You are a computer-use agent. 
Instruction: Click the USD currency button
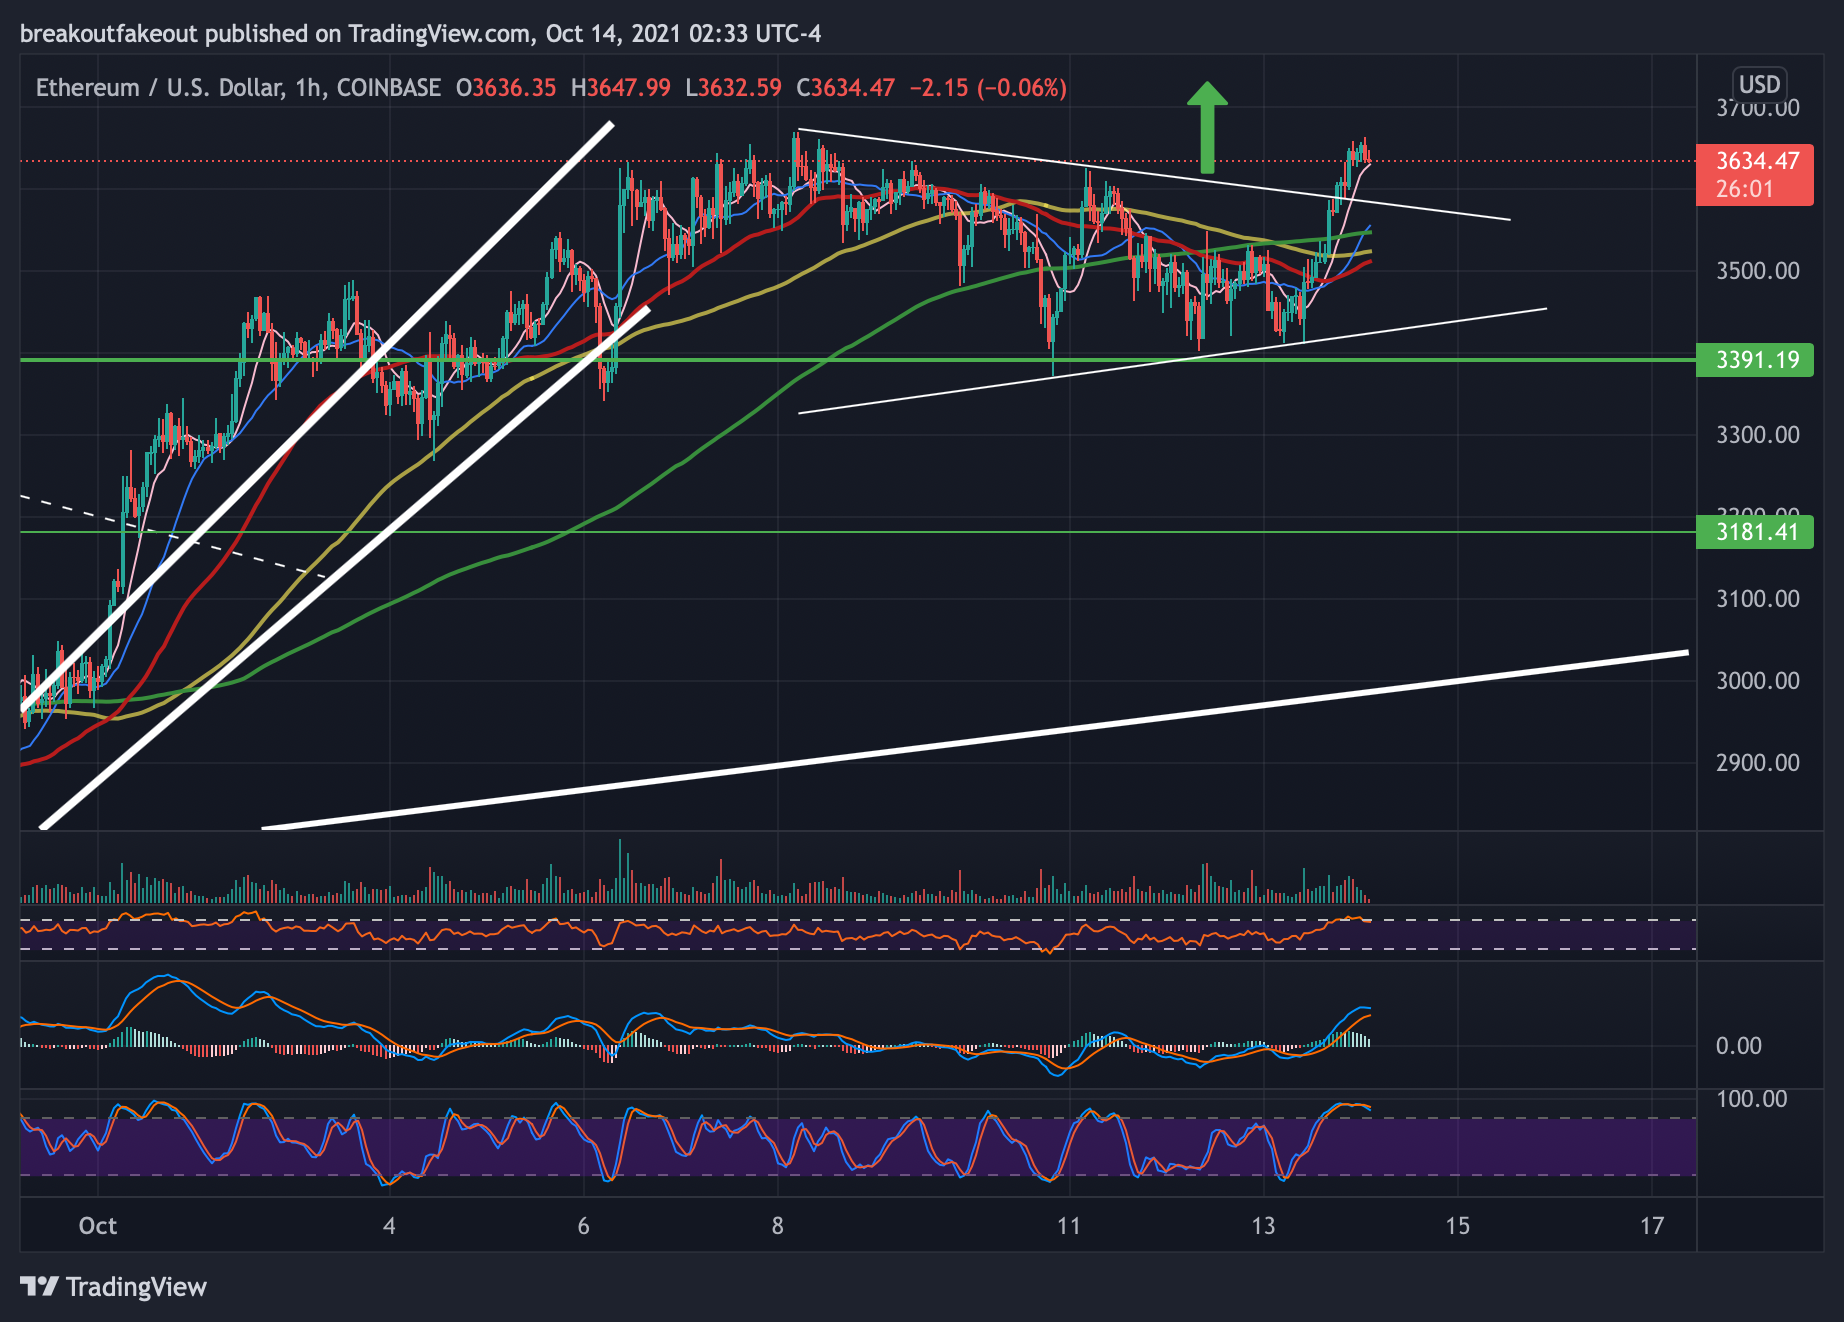pyautogui.click(x=1759, y=84)
